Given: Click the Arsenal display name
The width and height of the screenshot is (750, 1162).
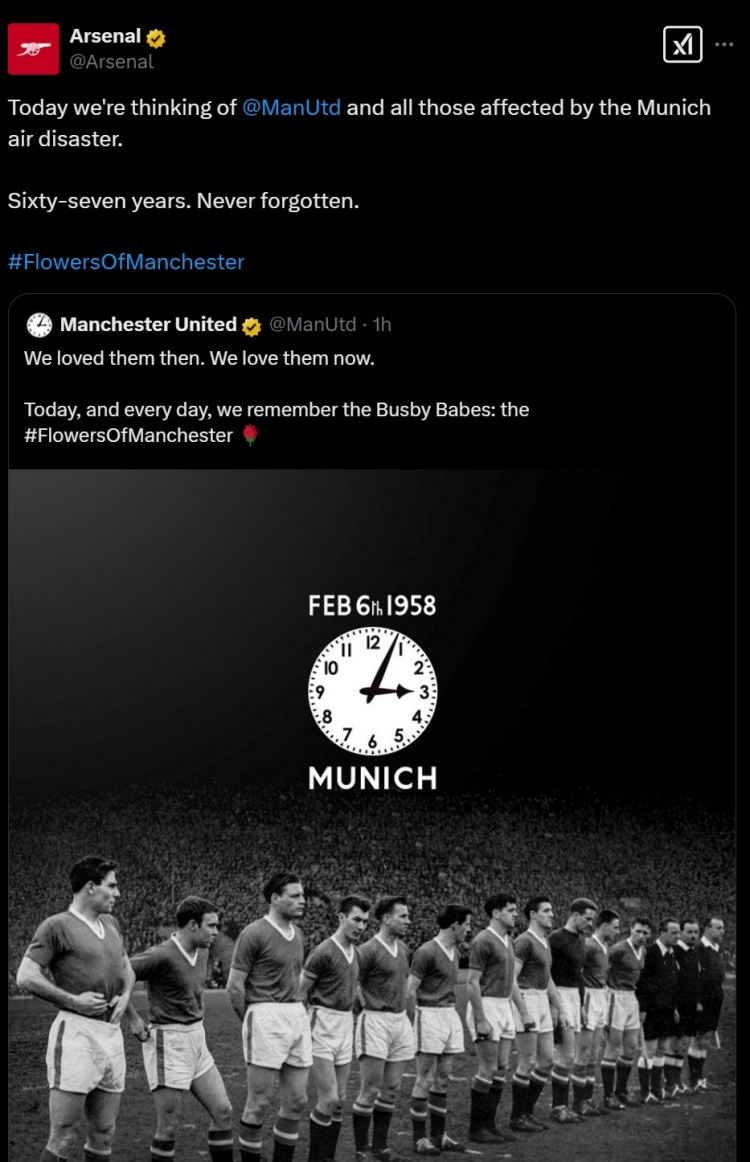Looking at the screenshot, I should pyautogui.click(x=105, y=36).
